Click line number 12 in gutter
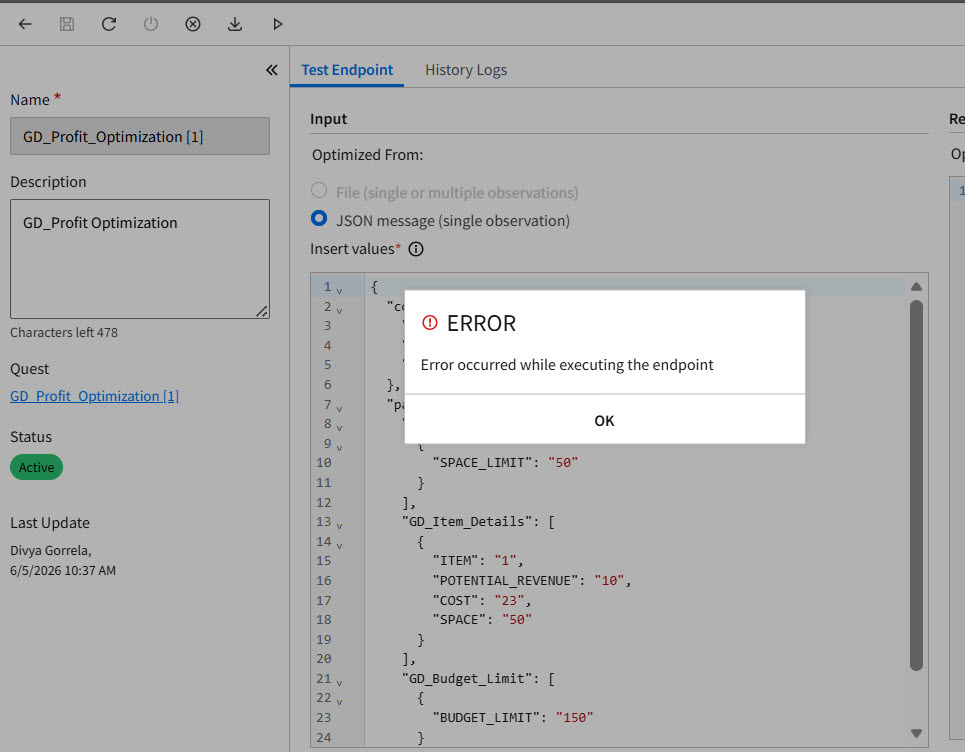 click(324, 502)
